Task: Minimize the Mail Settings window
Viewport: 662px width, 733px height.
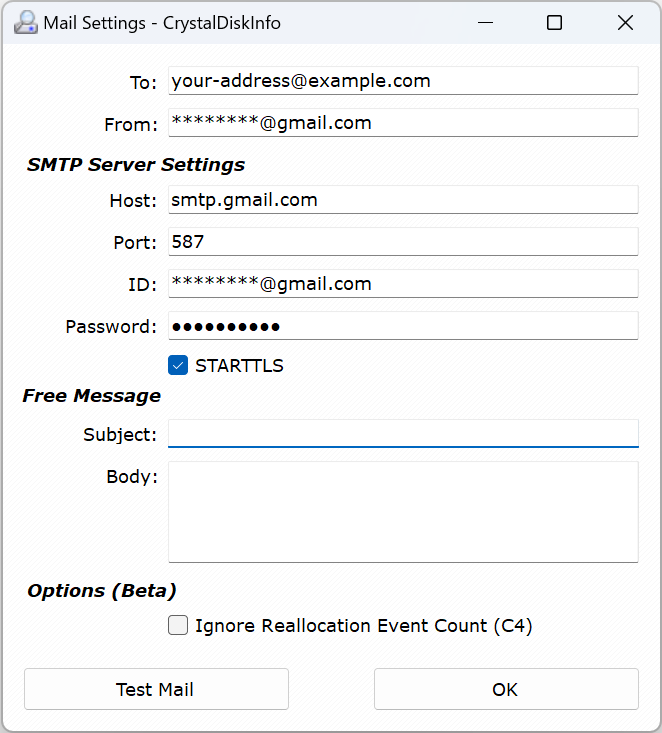Action: pyautogui.click(x=485, y=22)
